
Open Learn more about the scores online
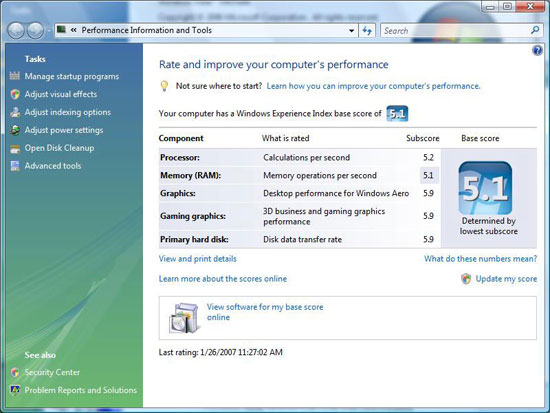223,279
